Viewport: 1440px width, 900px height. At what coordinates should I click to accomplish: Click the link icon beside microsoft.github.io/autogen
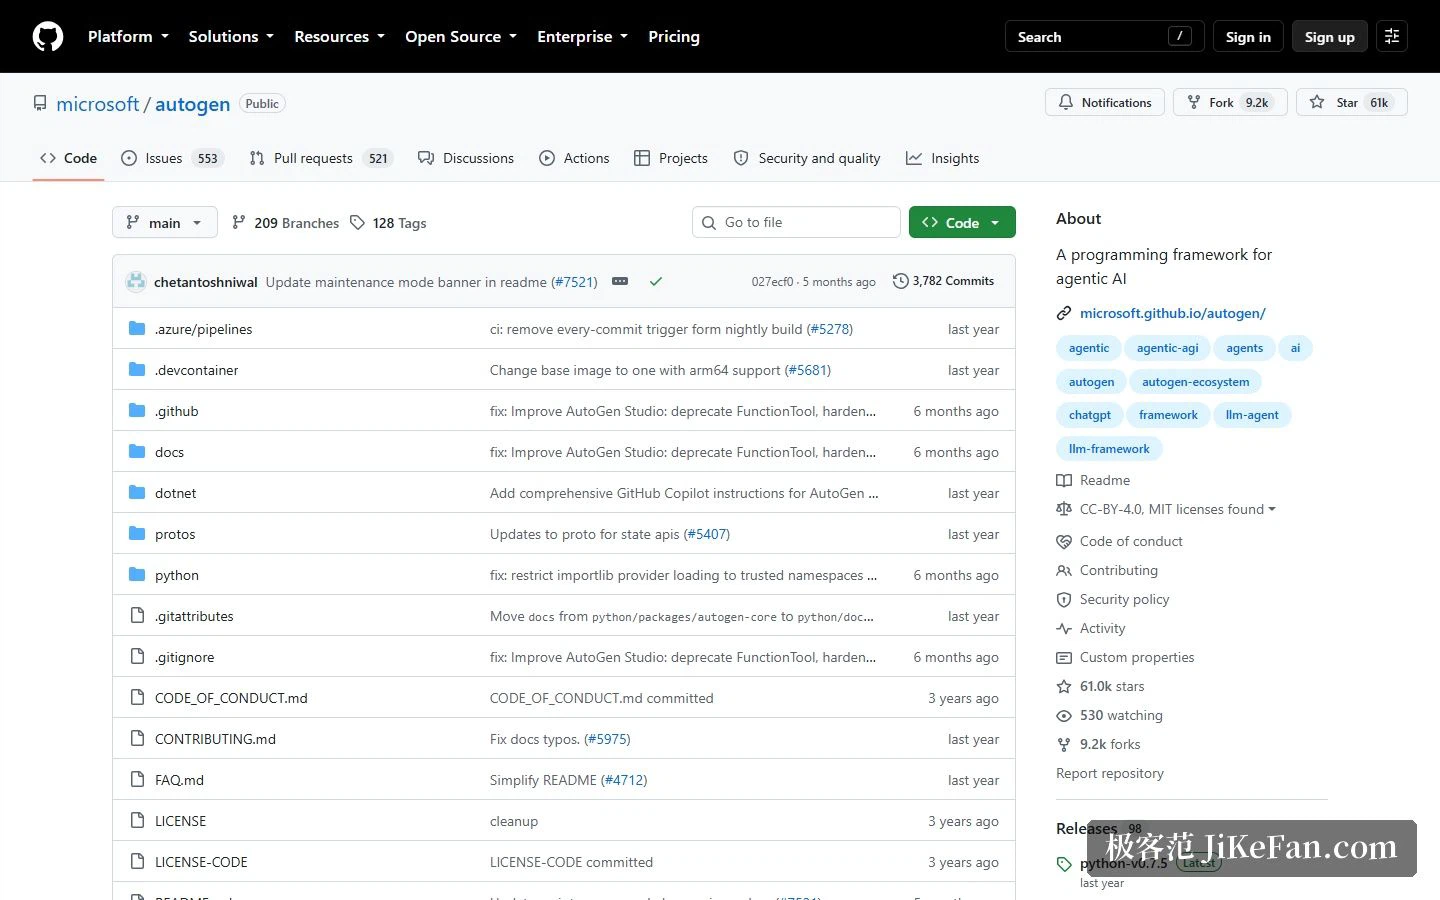1064,314
